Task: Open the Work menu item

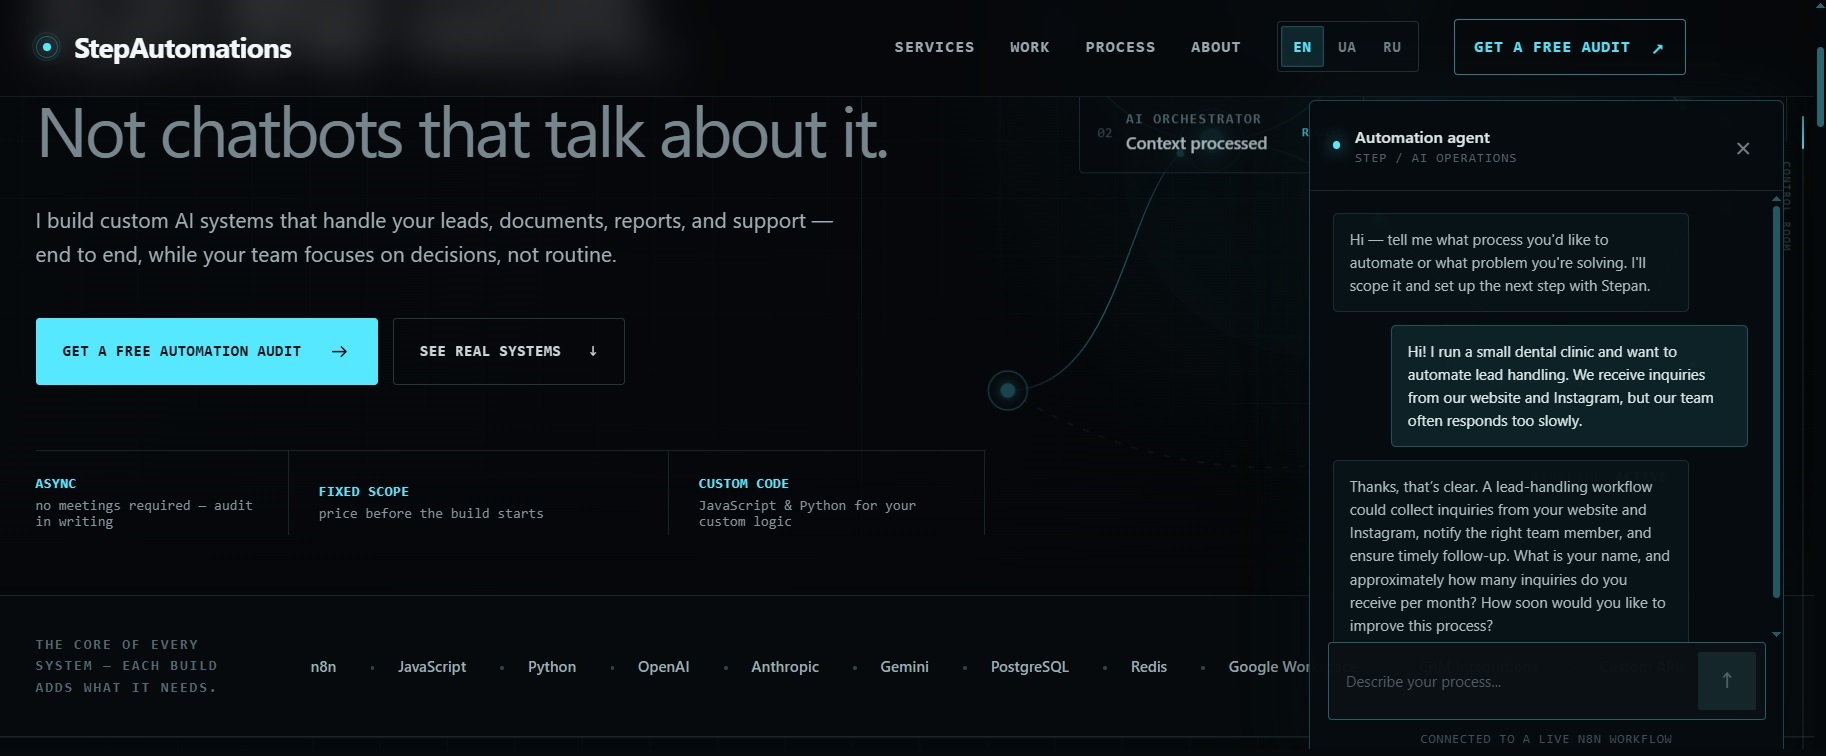Action: [1029, 47]
